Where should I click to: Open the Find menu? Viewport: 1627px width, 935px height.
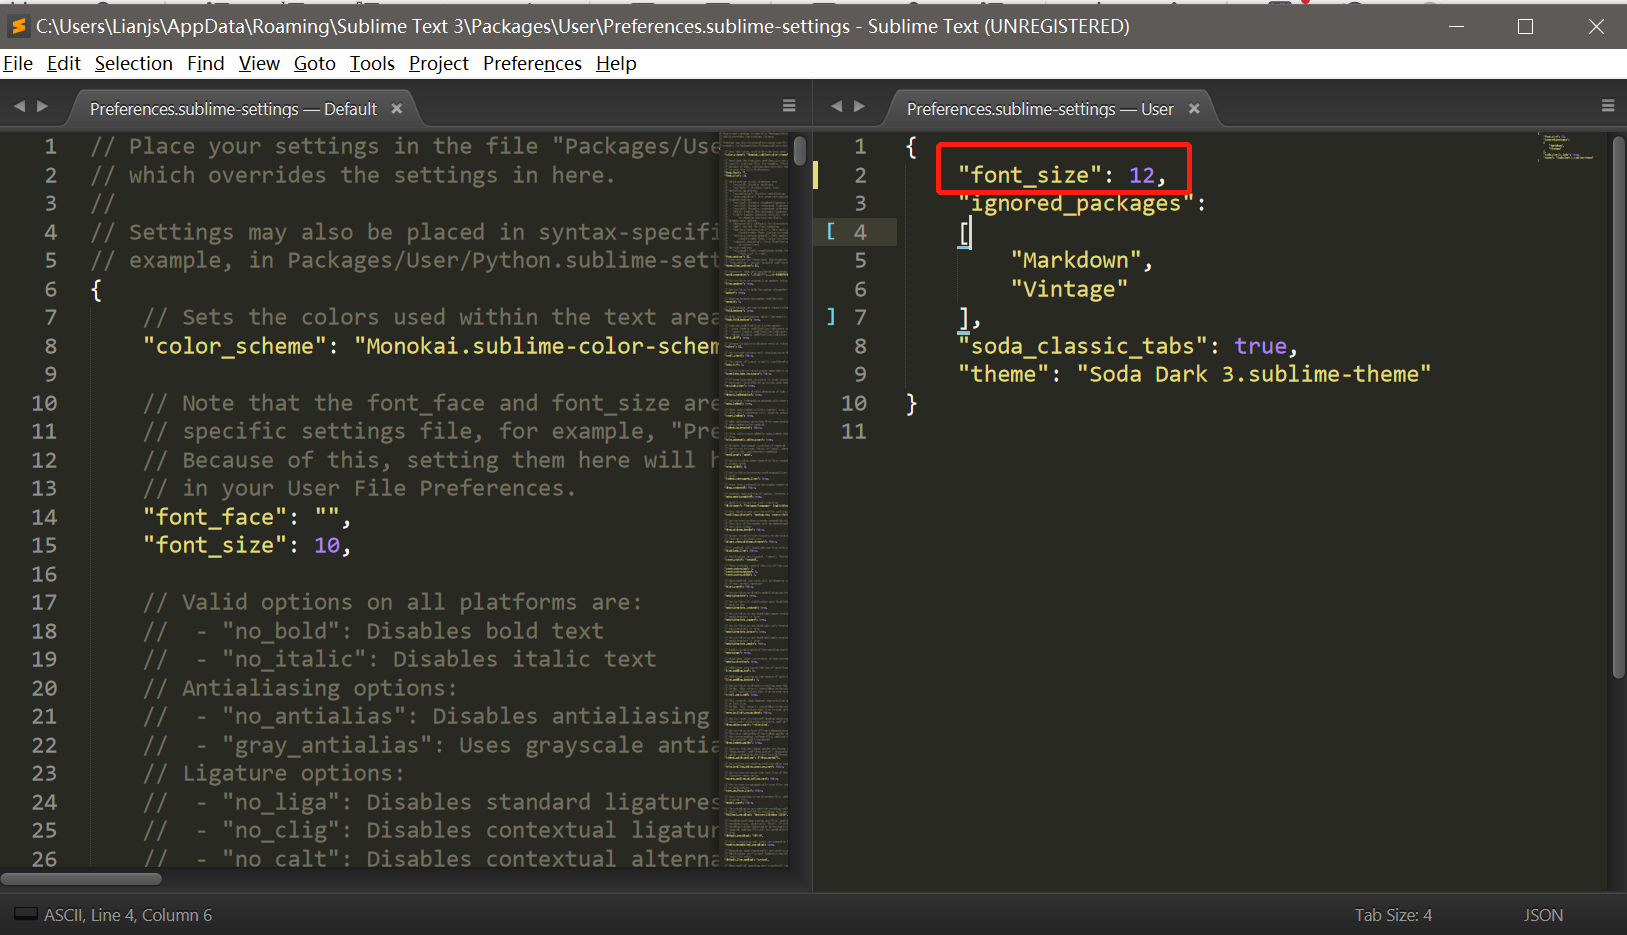tap(206, 64)
